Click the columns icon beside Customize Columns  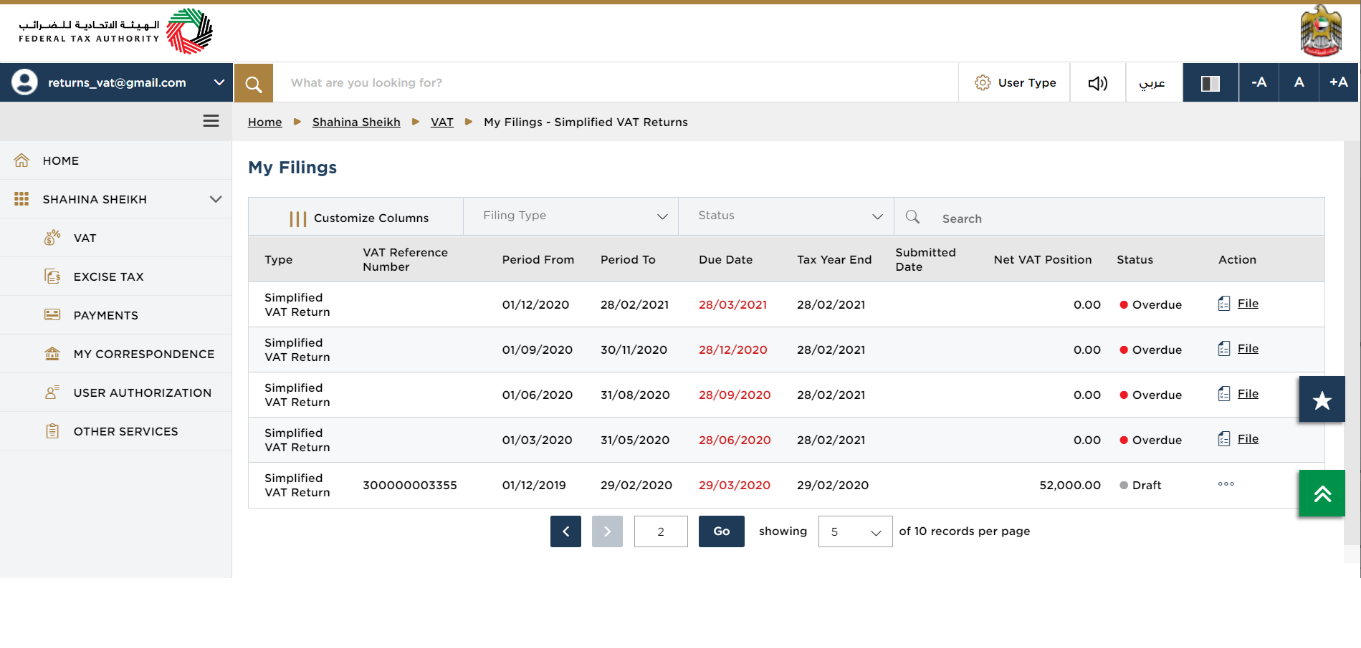(x=298, y=218)
